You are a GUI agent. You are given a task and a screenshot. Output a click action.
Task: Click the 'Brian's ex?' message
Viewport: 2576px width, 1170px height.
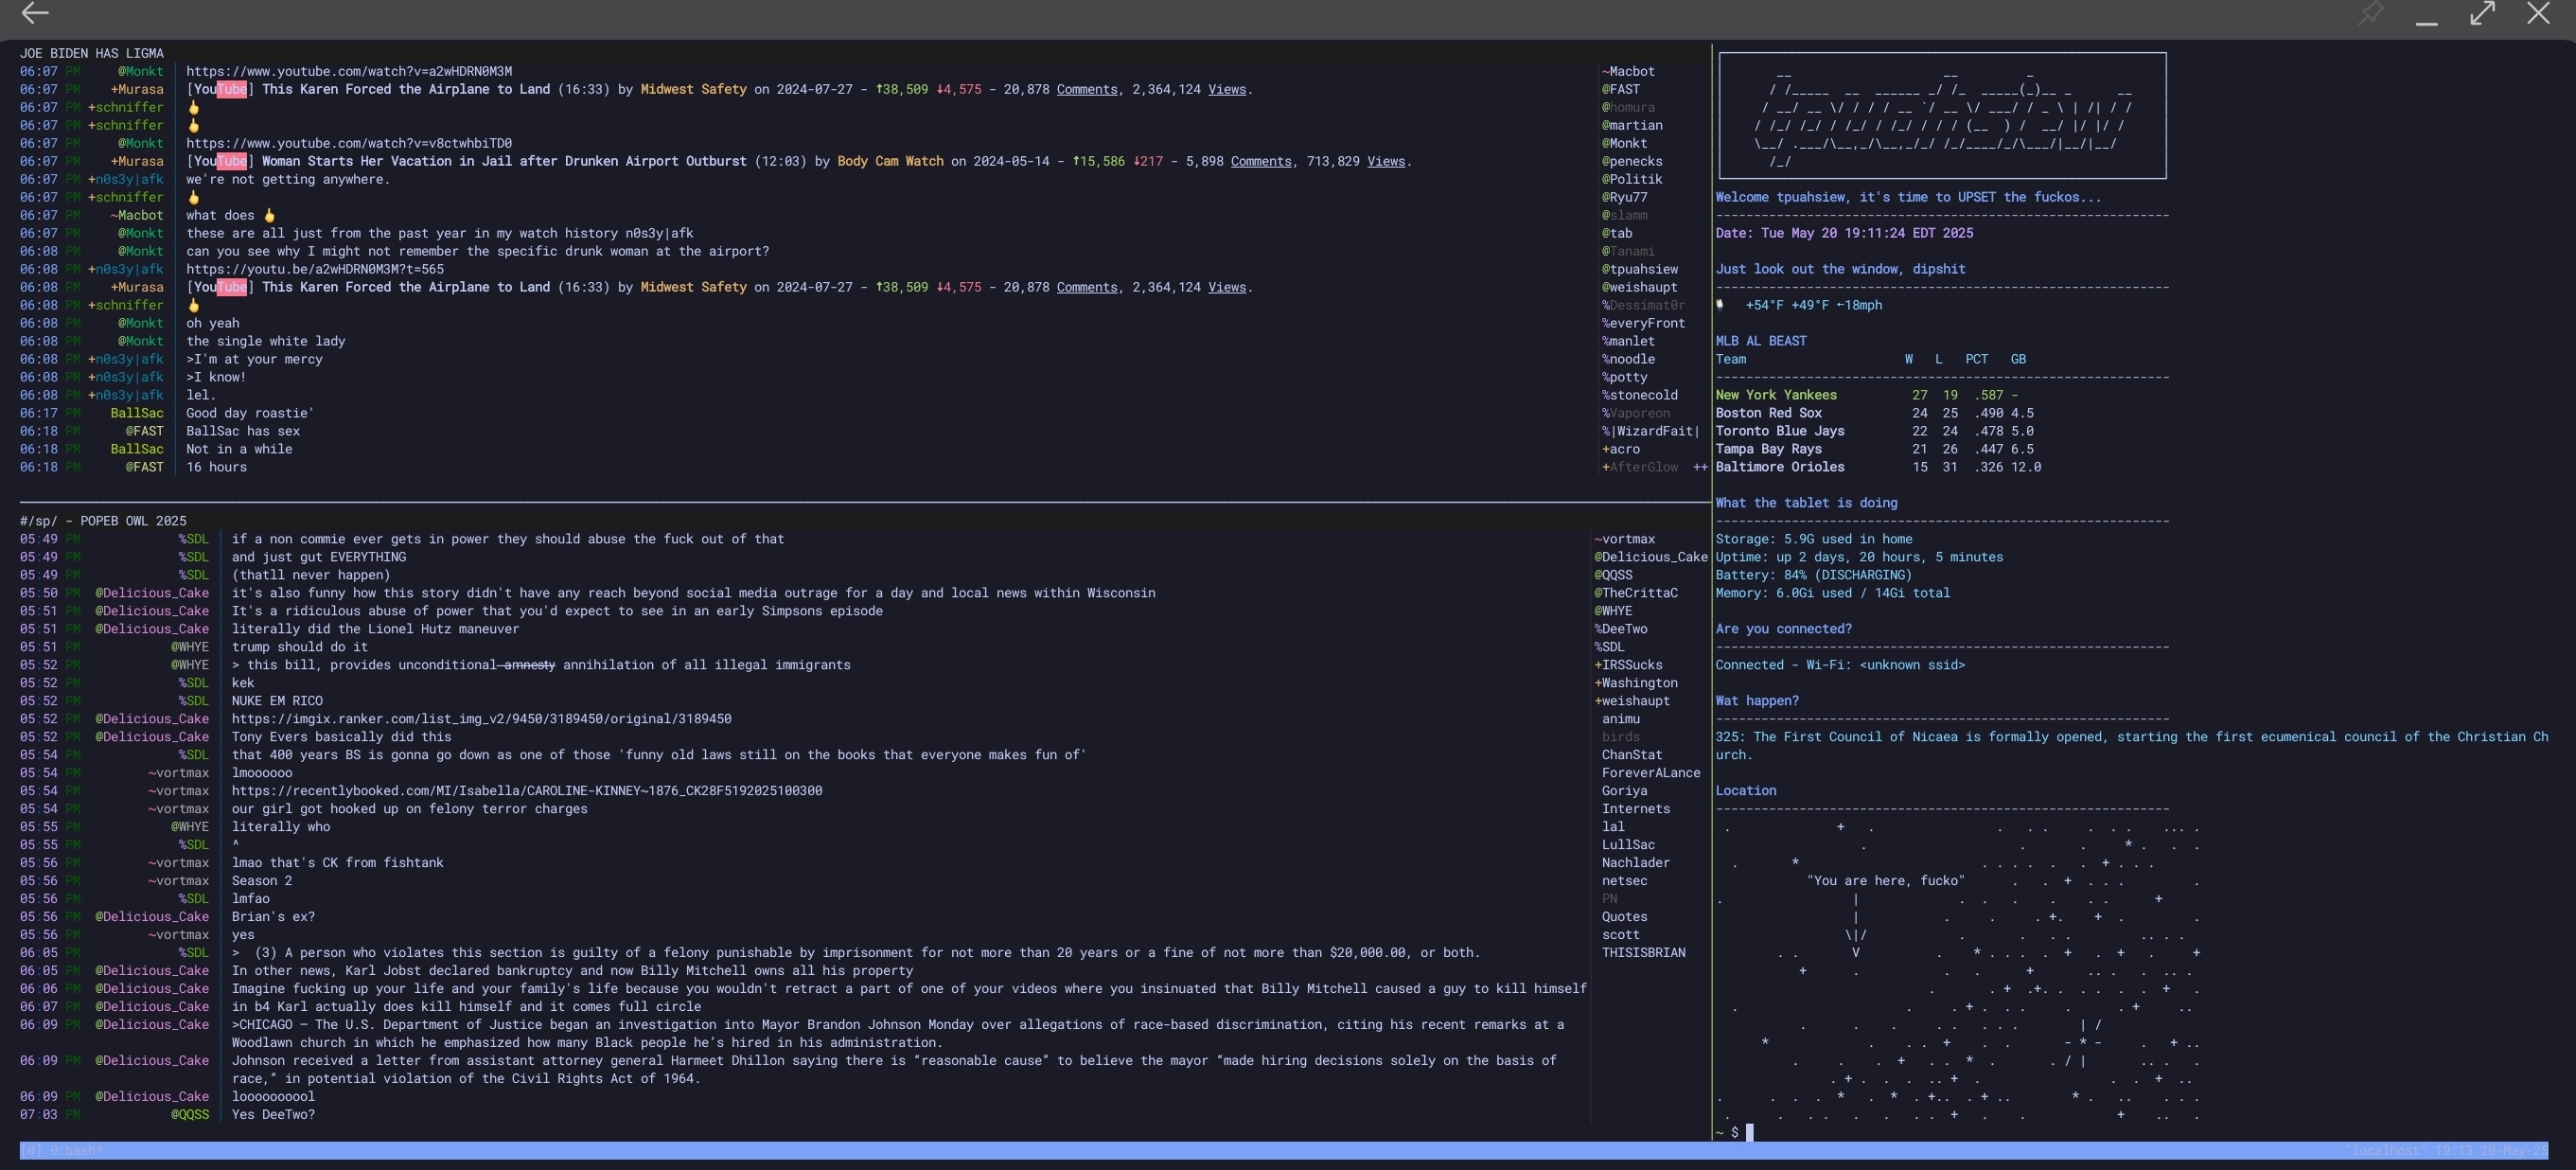pyautogui.click(x=273, y=917)
